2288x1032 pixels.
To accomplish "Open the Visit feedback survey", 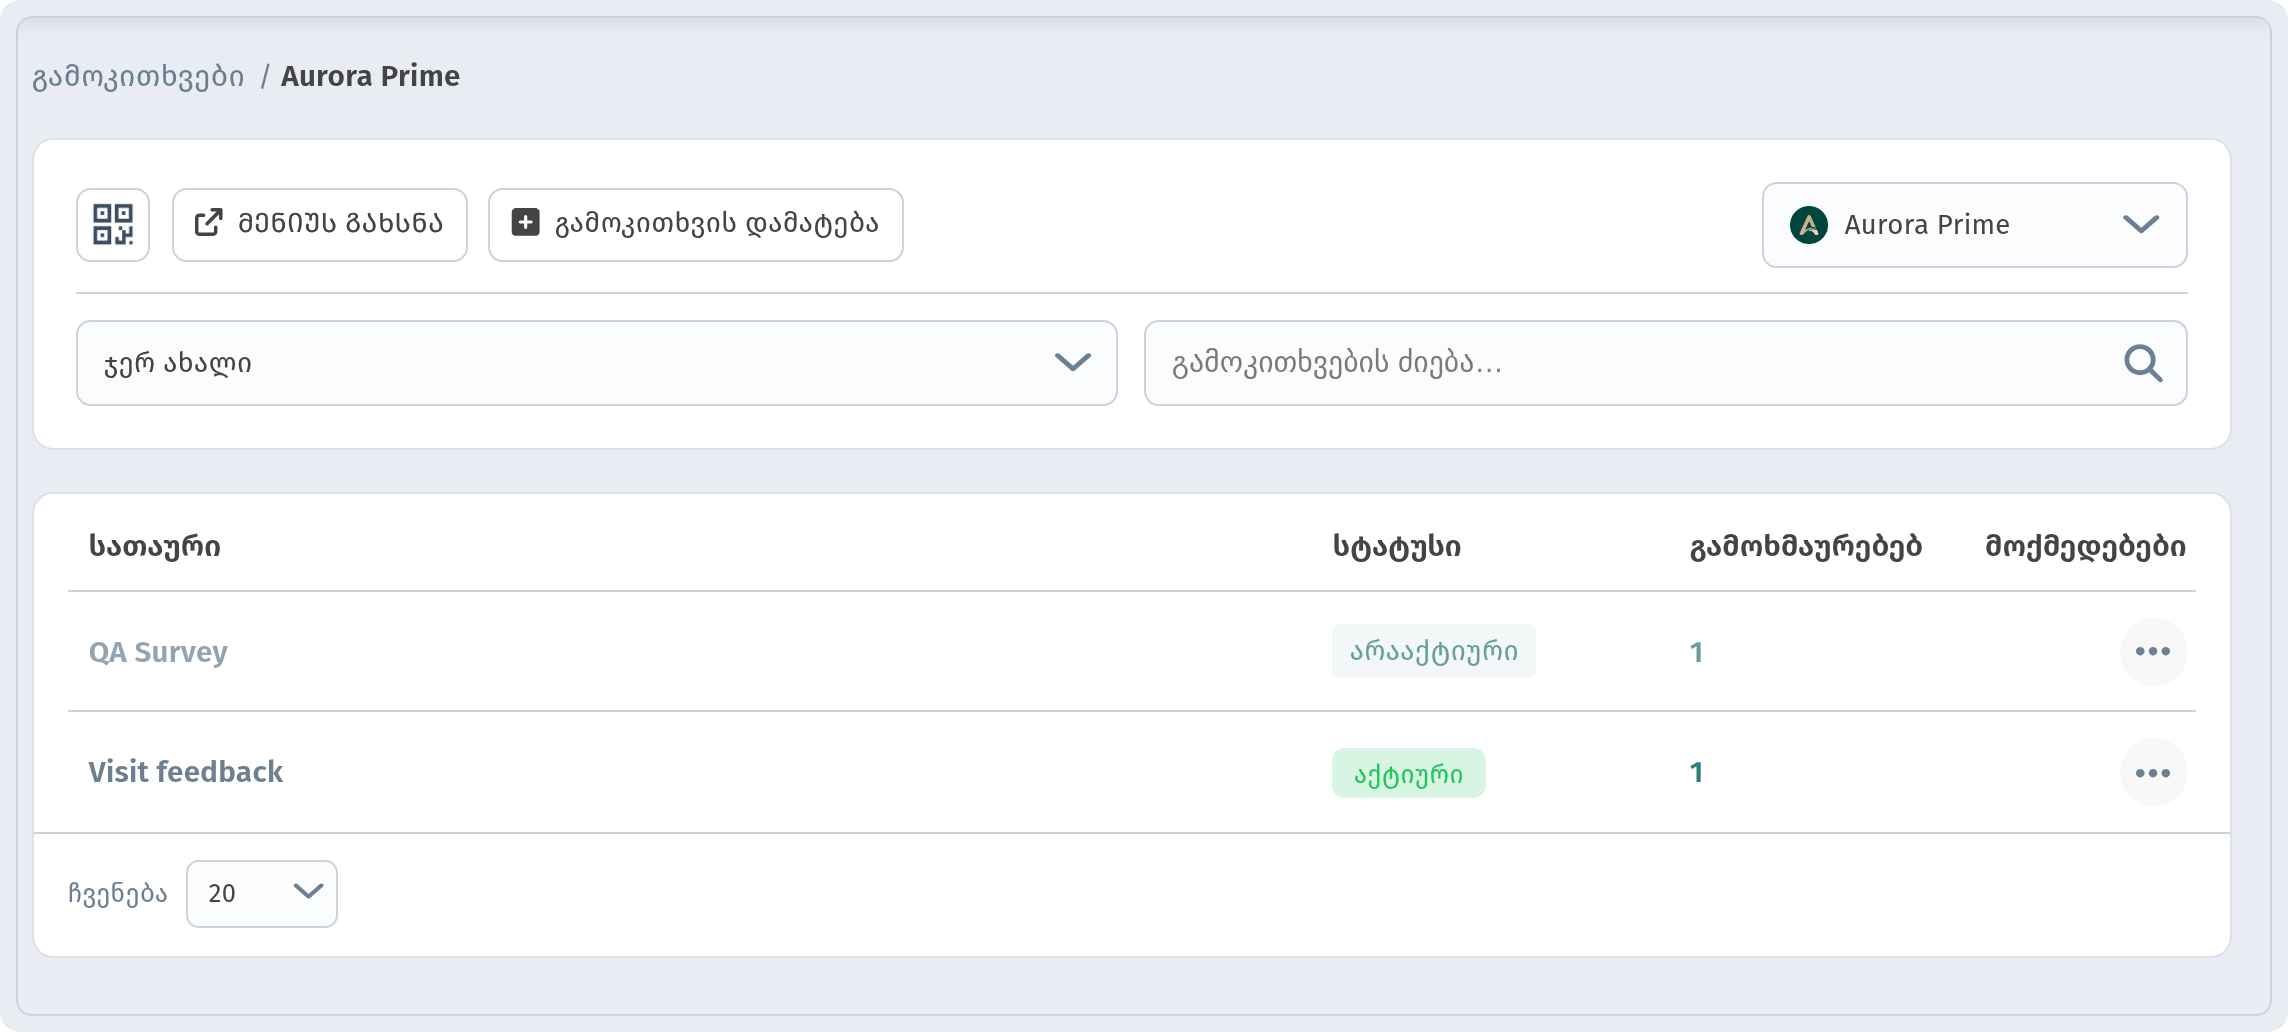I will tap(186, 772).
